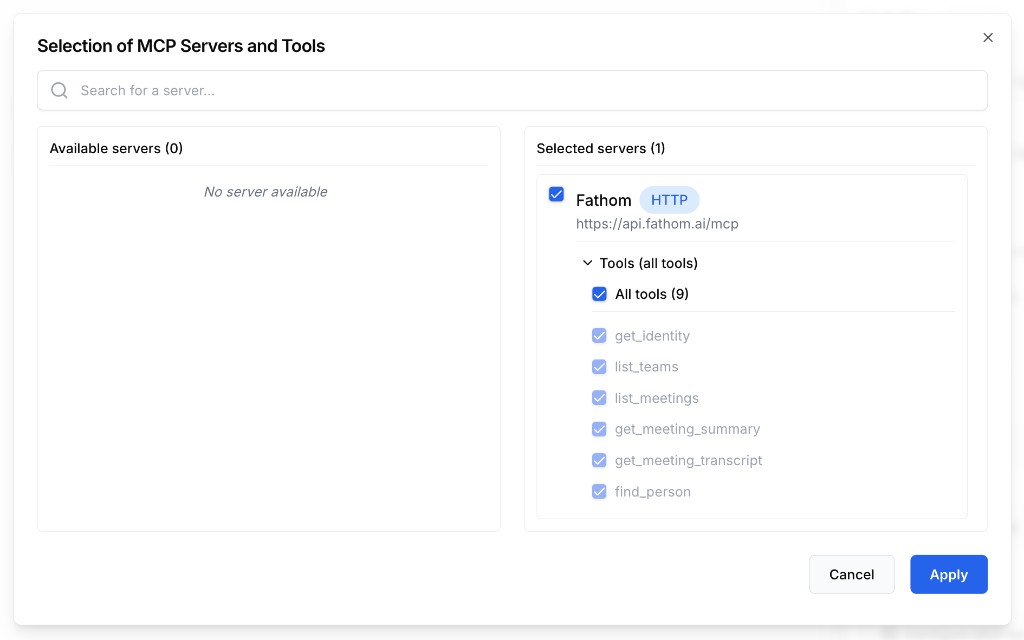Screen dimensions: 1024x640
Task: Click the Fathom server name
Action: pos(603,200)
